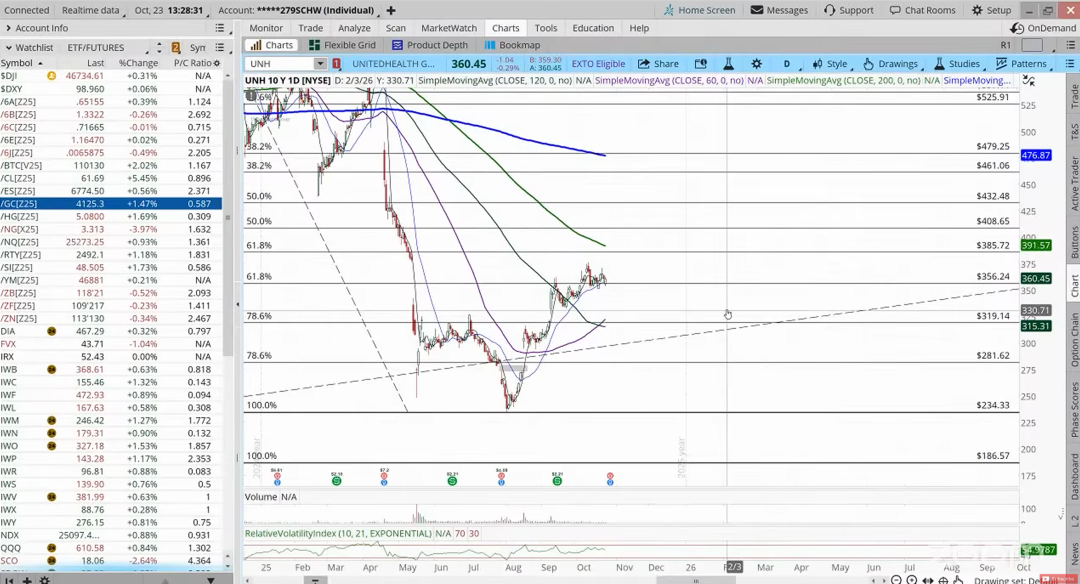This screenshot has height=584, width=1080.
Task: Open the Setup menu
Action: click(x=991, y=10)
